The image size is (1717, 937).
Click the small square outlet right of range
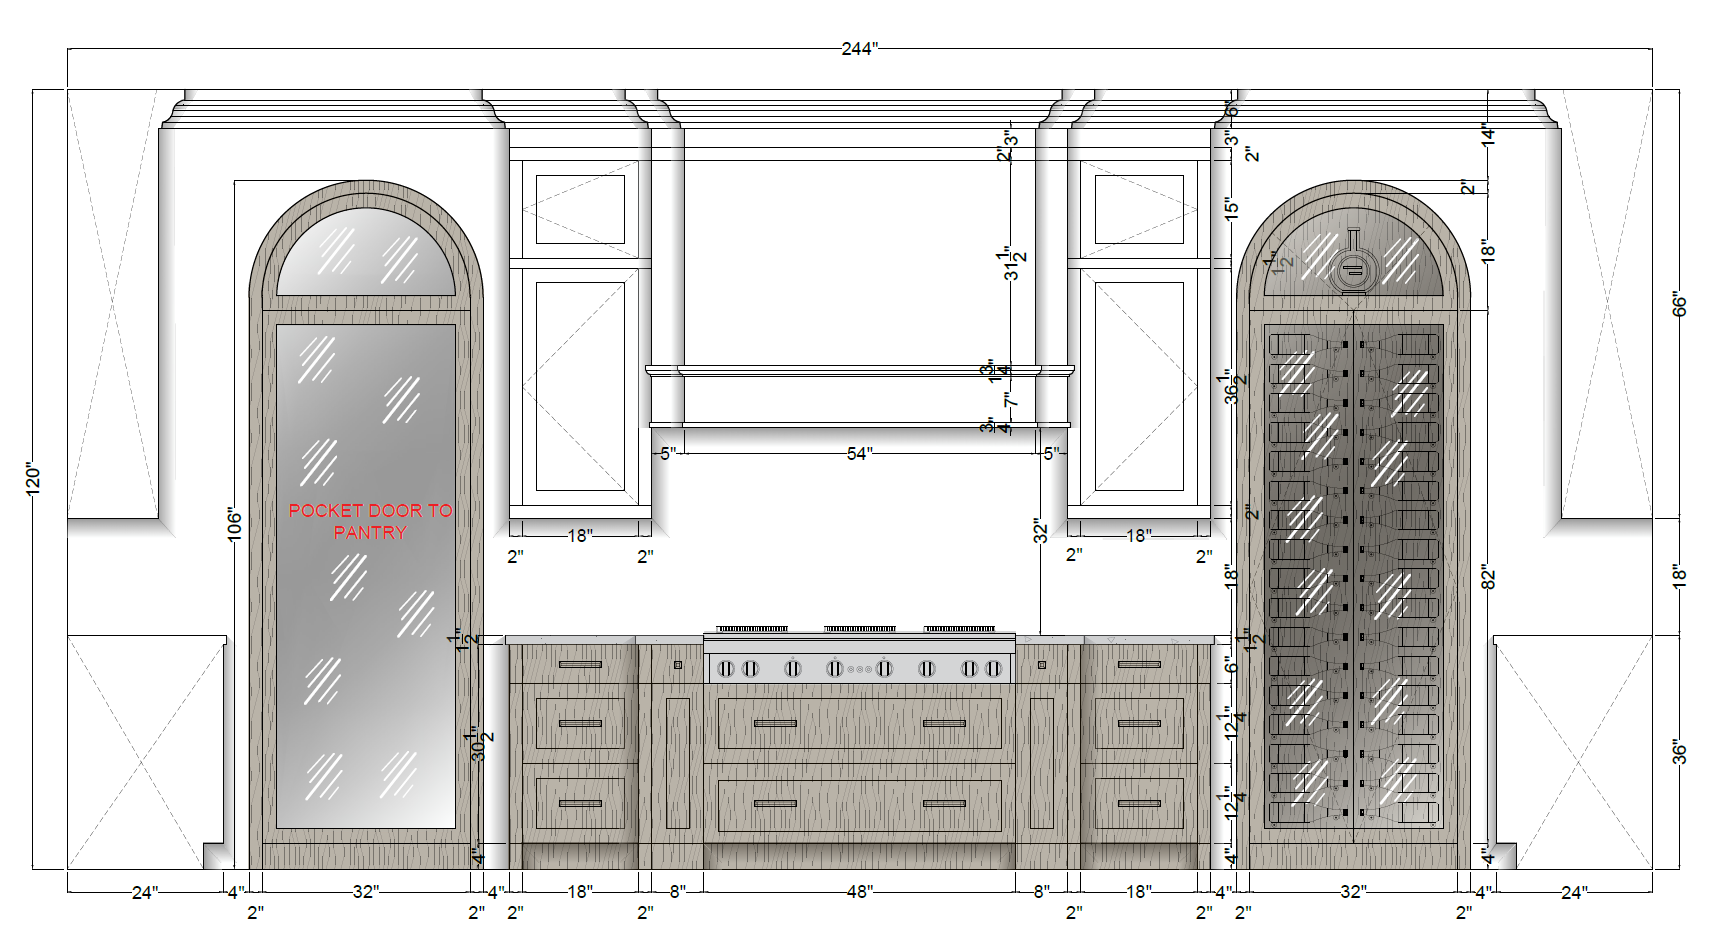click(1041, 665)
